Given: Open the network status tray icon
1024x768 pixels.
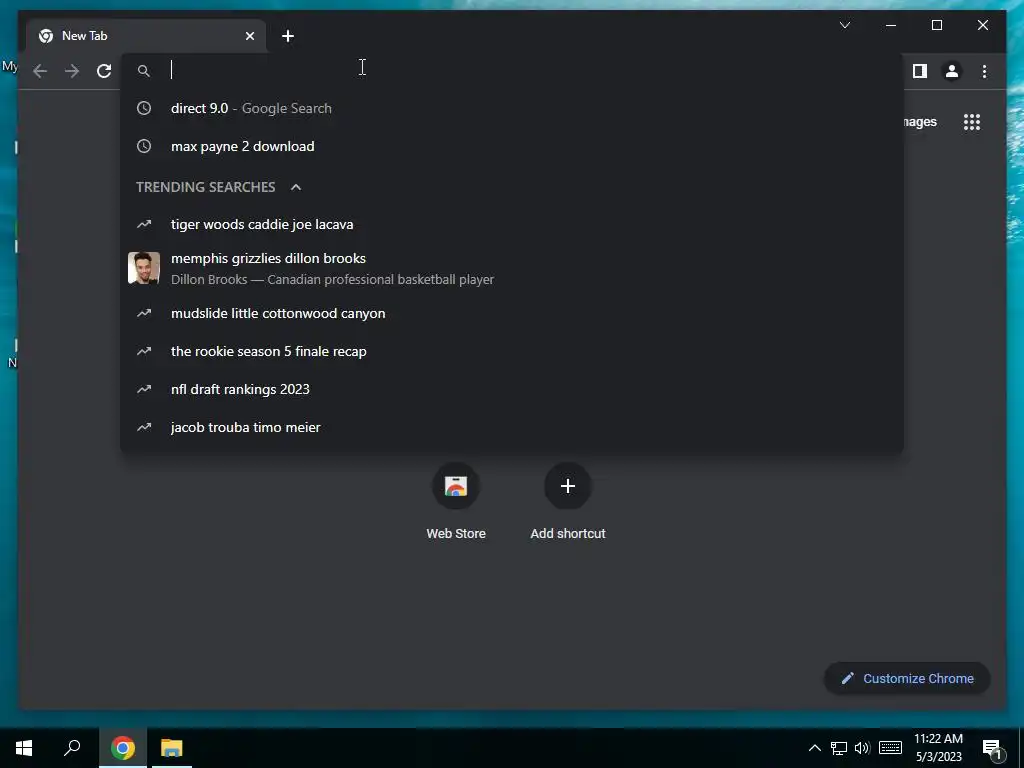Looking at the screenshot, I should pos(839,748).
